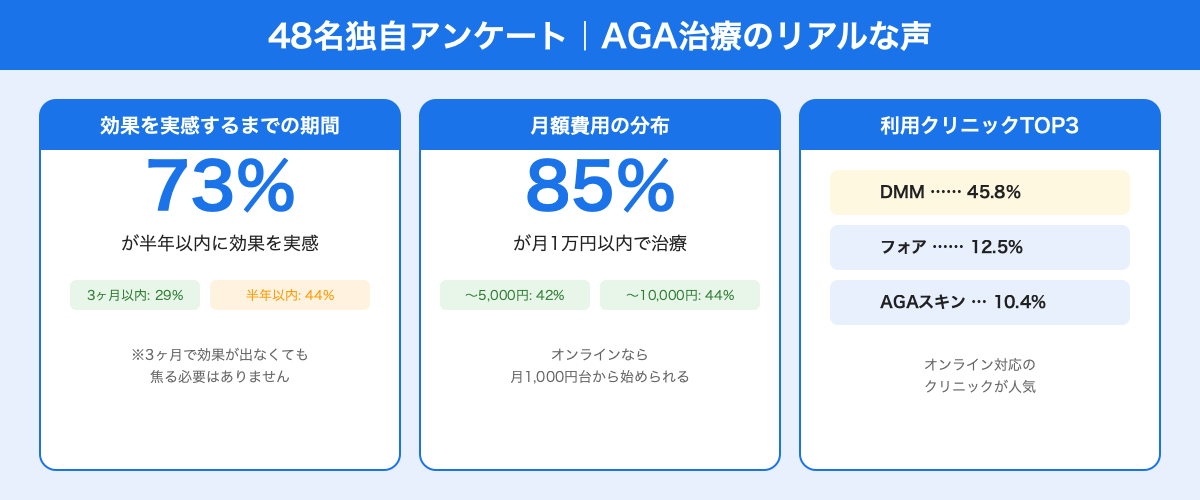The height and width of the screenshot is (500, 1200).
Task: Click the large 85% figure
Action: [600, 187]
